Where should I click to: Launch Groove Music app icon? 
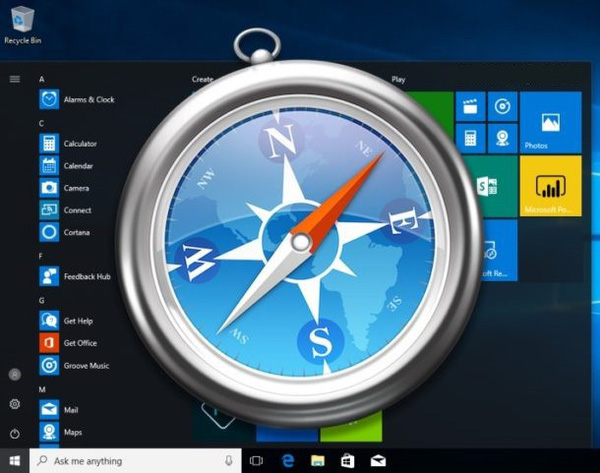(49, 365)
